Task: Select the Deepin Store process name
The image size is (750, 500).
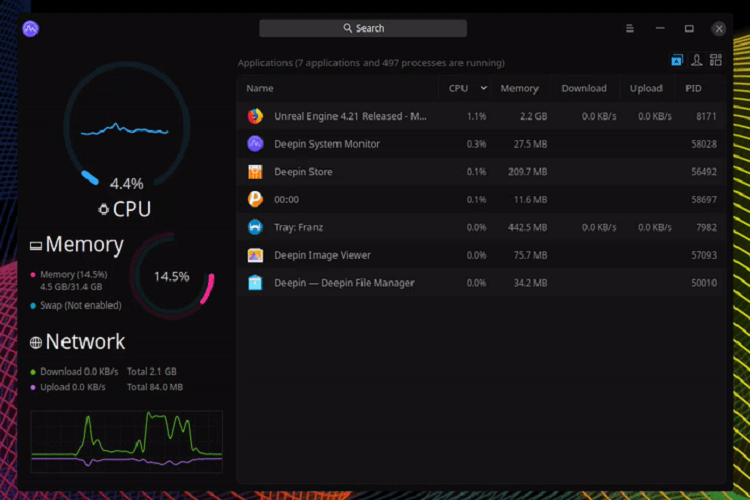Action: tap(303, 172)
